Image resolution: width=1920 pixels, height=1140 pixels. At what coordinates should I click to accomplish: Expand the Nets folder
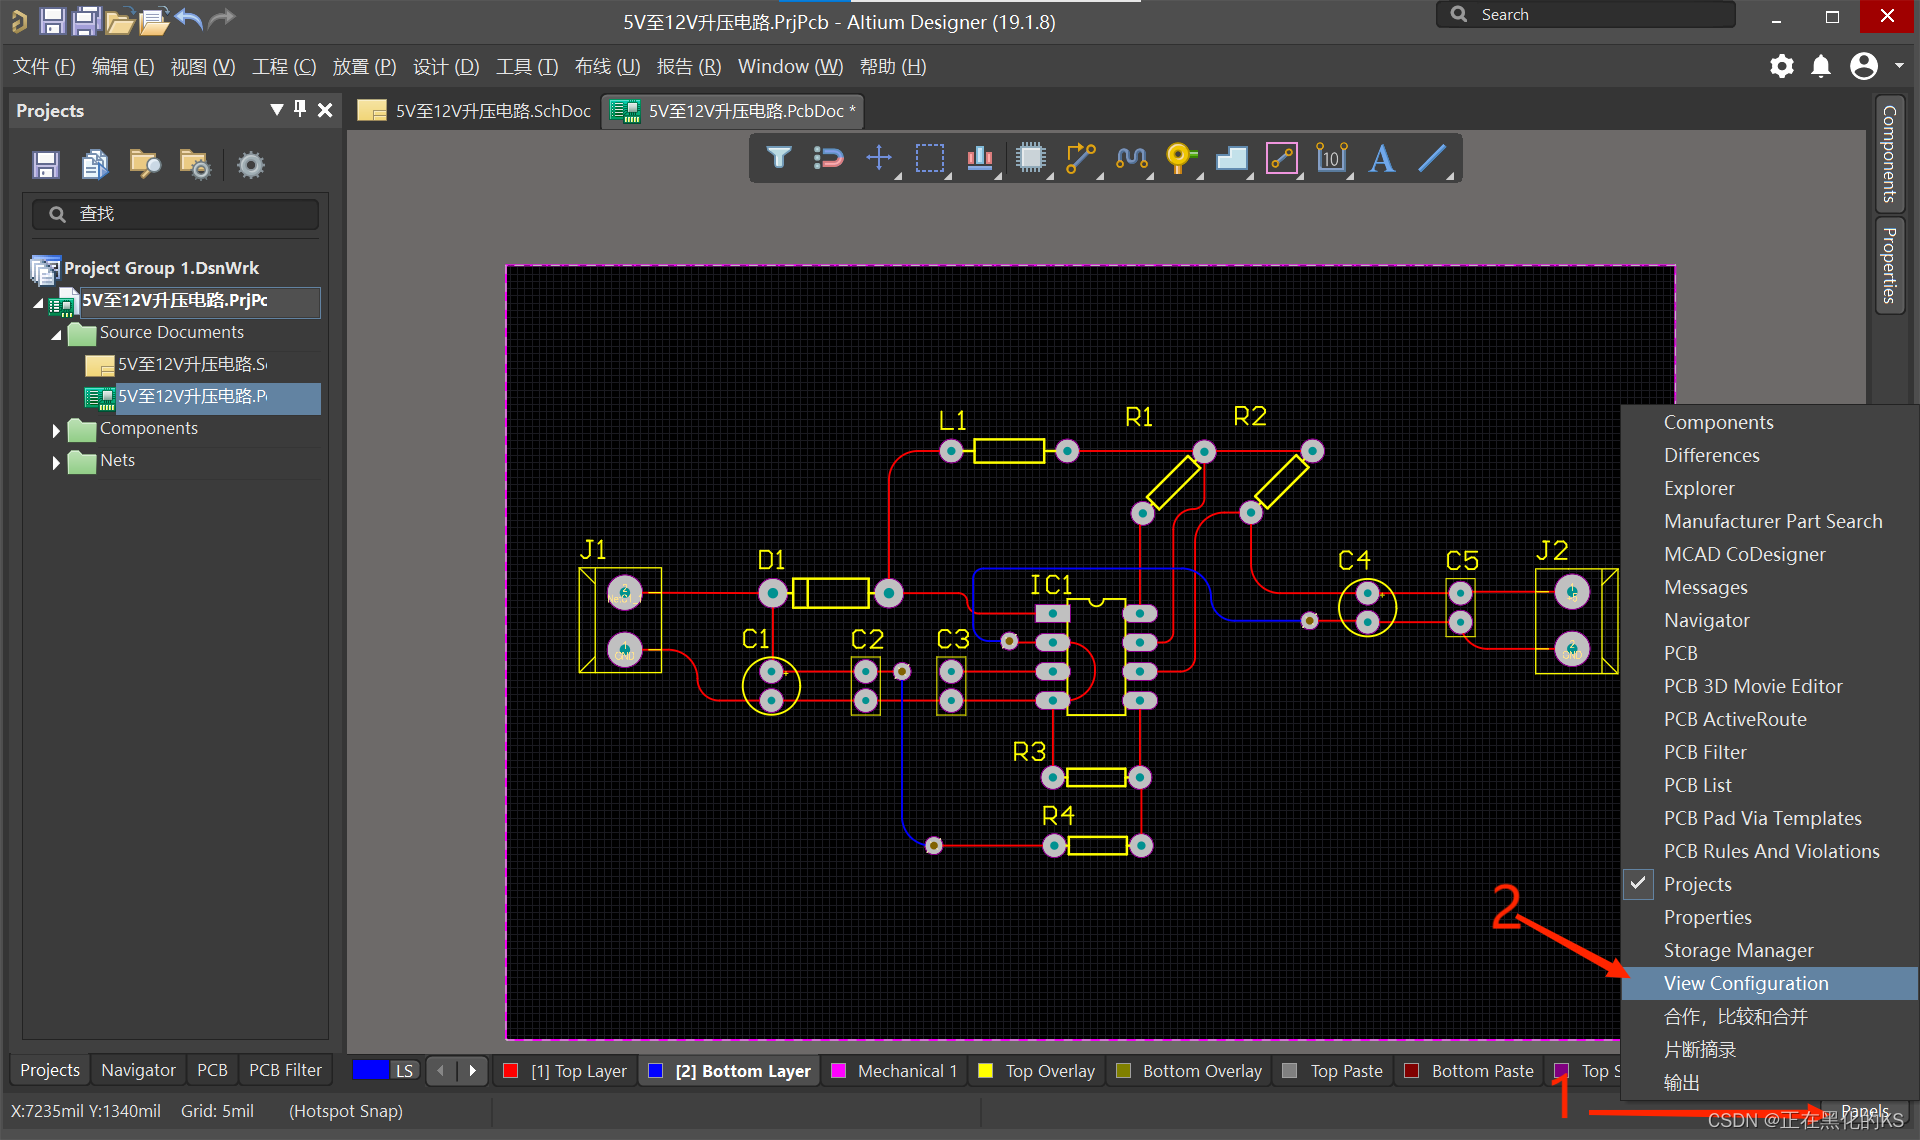[56, 462]
